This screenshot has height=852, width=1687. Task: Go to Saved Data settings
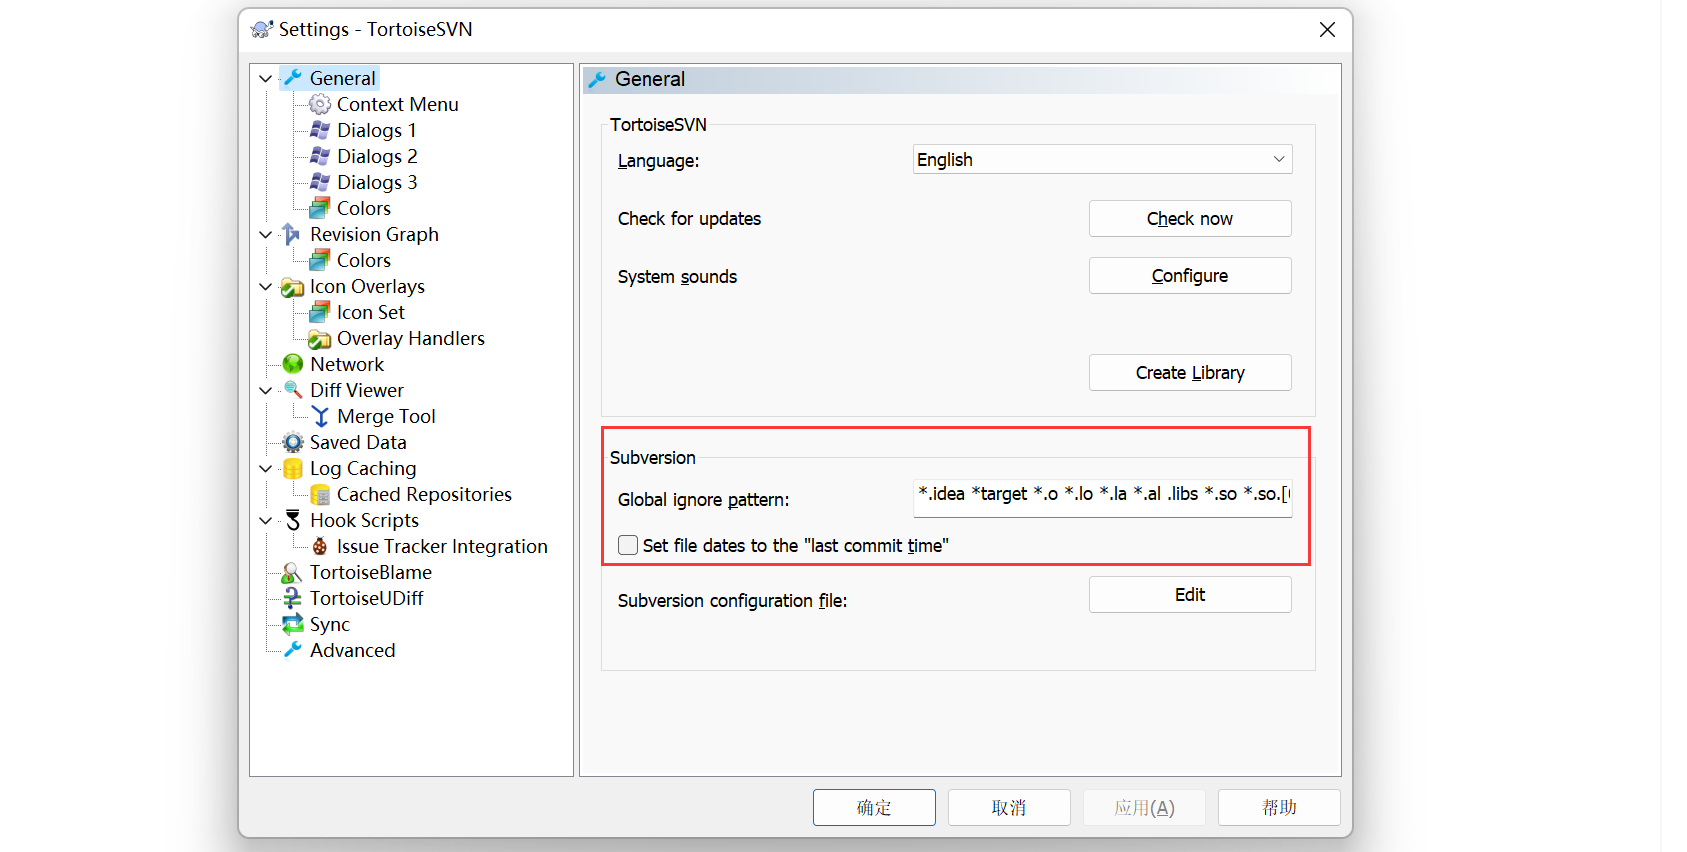tap(358, 442)
